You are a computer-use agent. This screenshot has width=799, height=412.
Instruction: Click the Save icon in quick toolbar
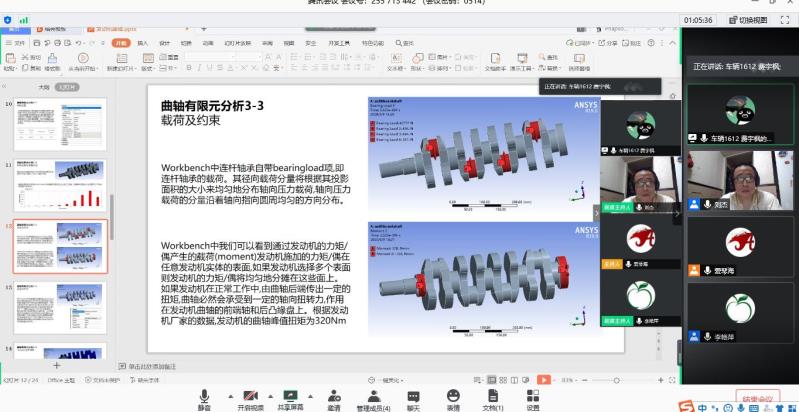tap(37, 43)
